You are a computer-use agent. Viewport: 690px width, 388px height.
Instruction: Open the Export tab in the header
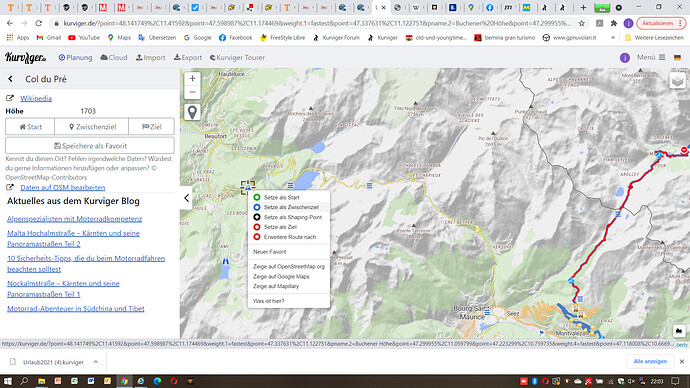[x=188, y=58]
